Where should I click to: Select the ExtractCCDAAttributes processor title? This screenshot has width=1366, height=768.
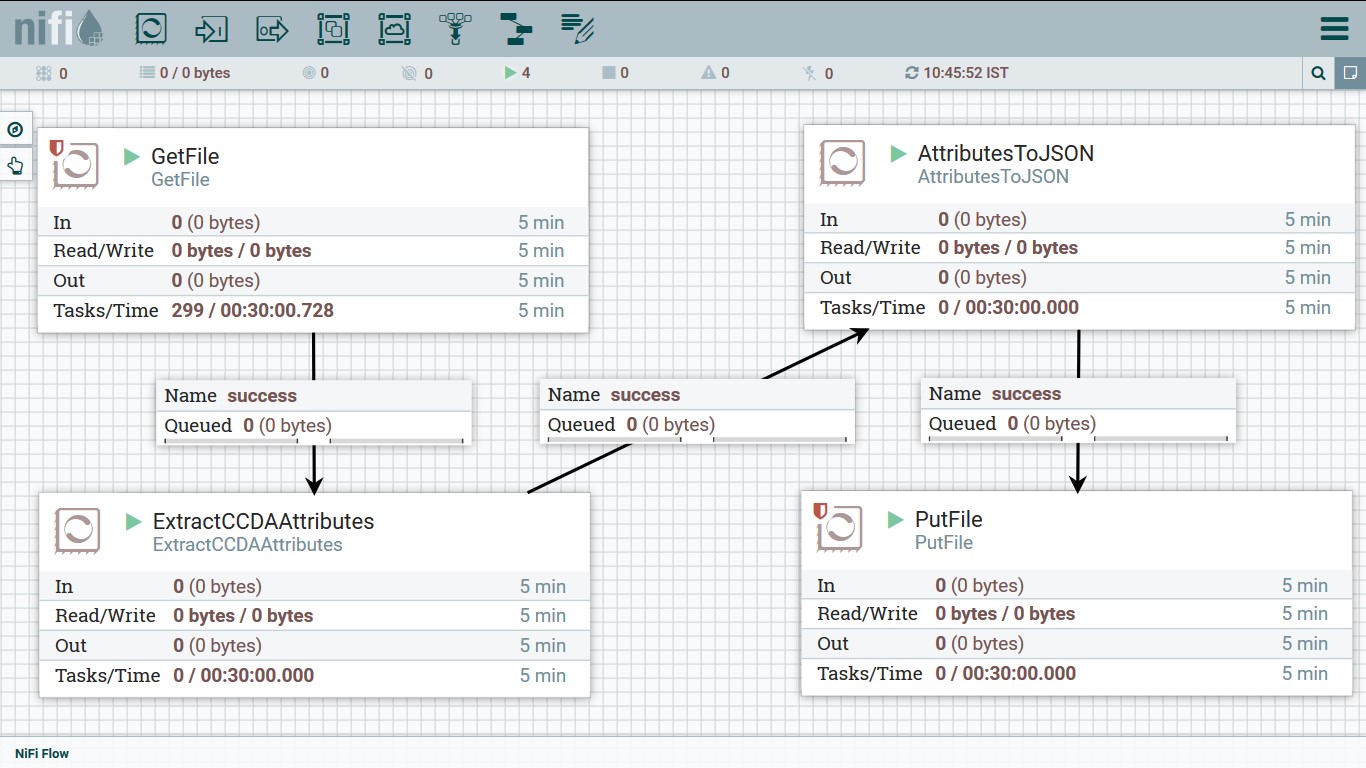point(263,521)
